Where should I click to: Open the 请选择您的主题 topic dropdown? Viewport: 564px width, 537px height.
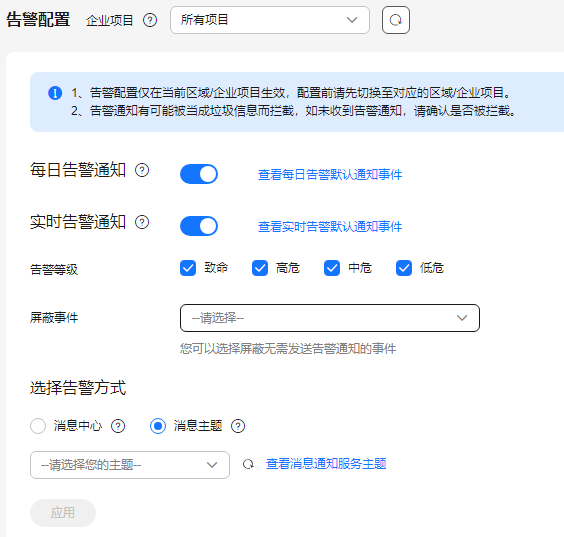(x=130, y=465)
